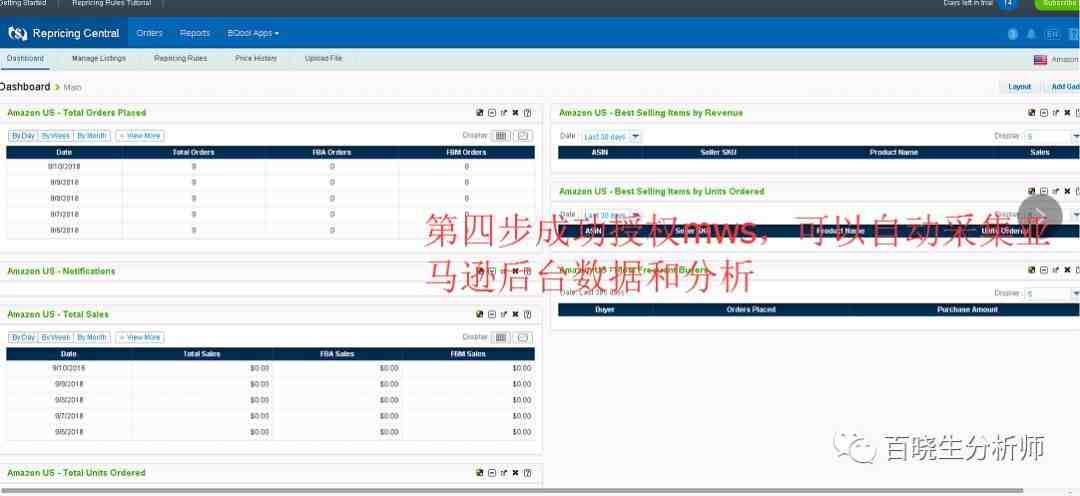Switch Total Orders Placed to chart view
This screenshot has width=1080, height=496.
523,136
